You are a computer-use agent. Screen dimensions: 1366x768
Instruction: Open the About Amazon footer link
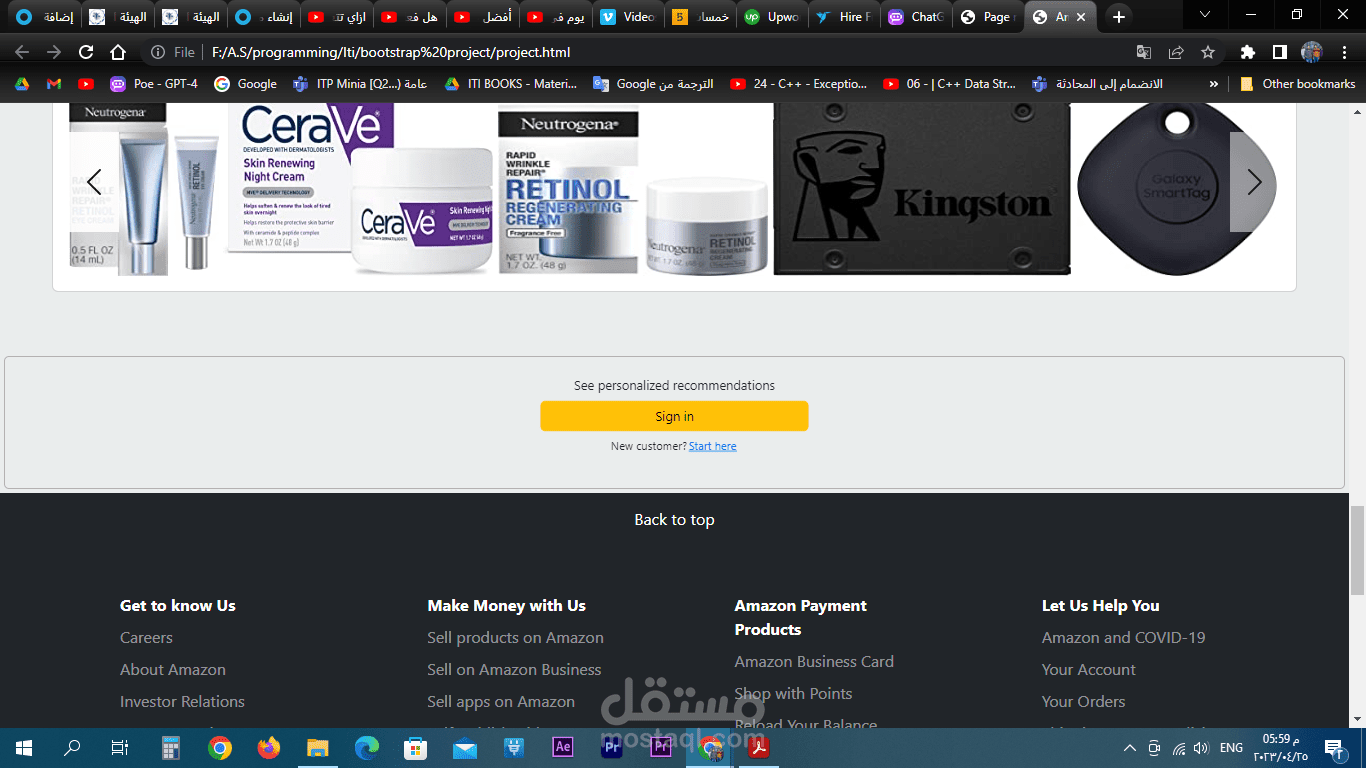[x=173, y=670]
